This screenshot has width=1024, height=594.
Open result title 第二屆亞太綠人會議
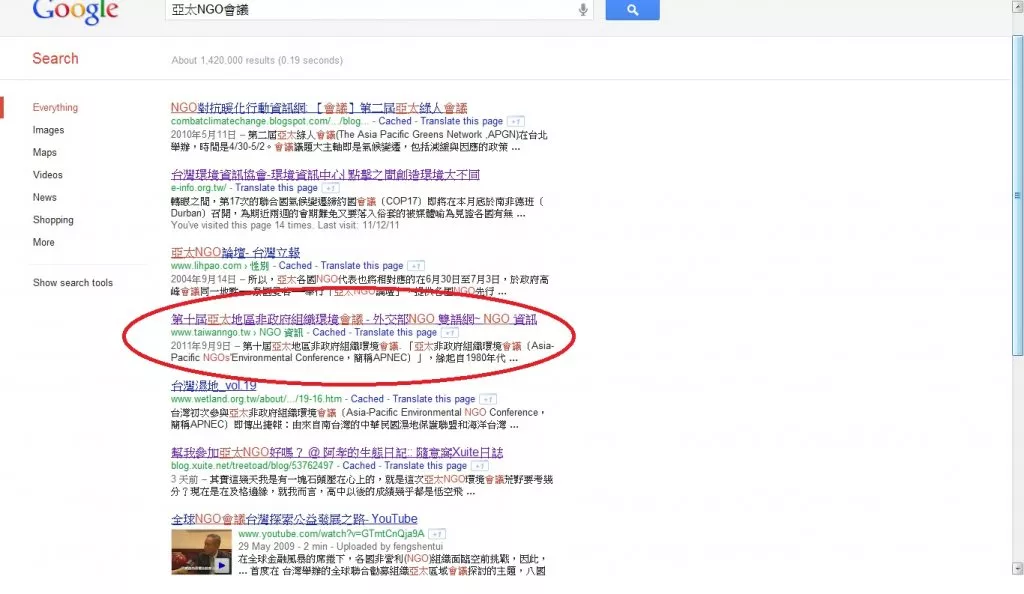point(319,108)
